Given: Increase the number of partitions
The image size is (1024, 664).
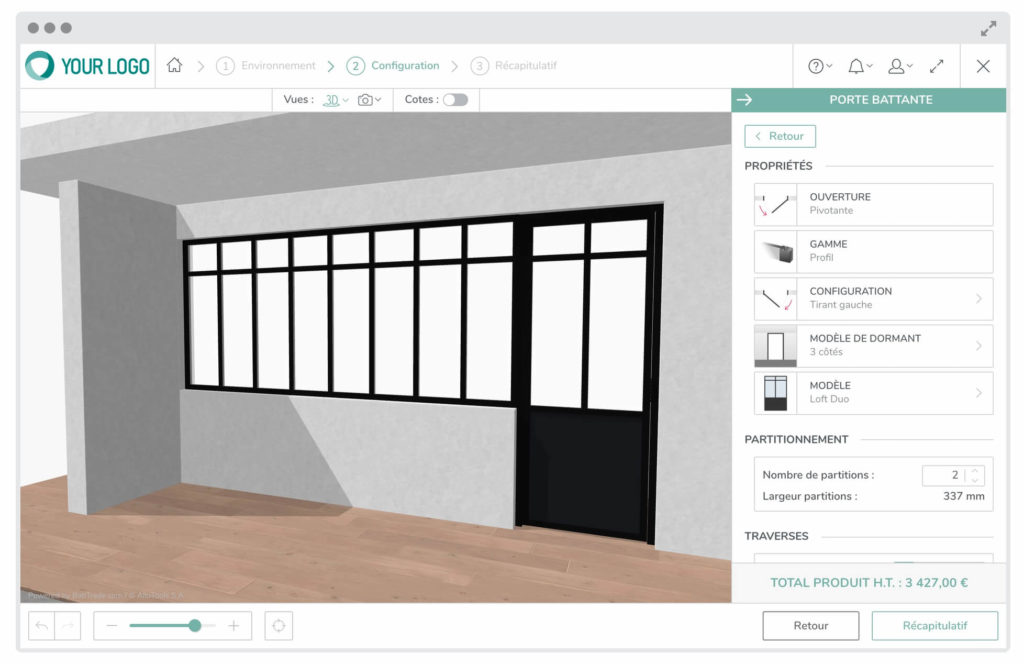Looking at the screenshot, I should (976, 471).
